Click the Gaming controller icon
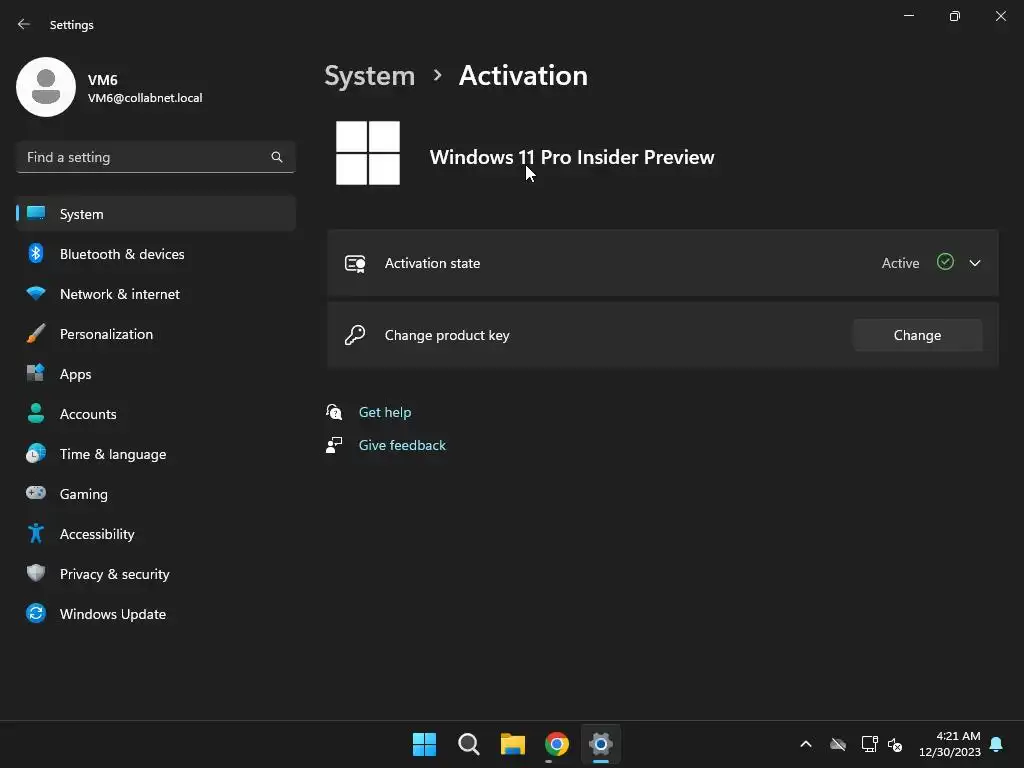This screenshot has height=768, width=1024. pyautogui.click(x=36, y=493)
